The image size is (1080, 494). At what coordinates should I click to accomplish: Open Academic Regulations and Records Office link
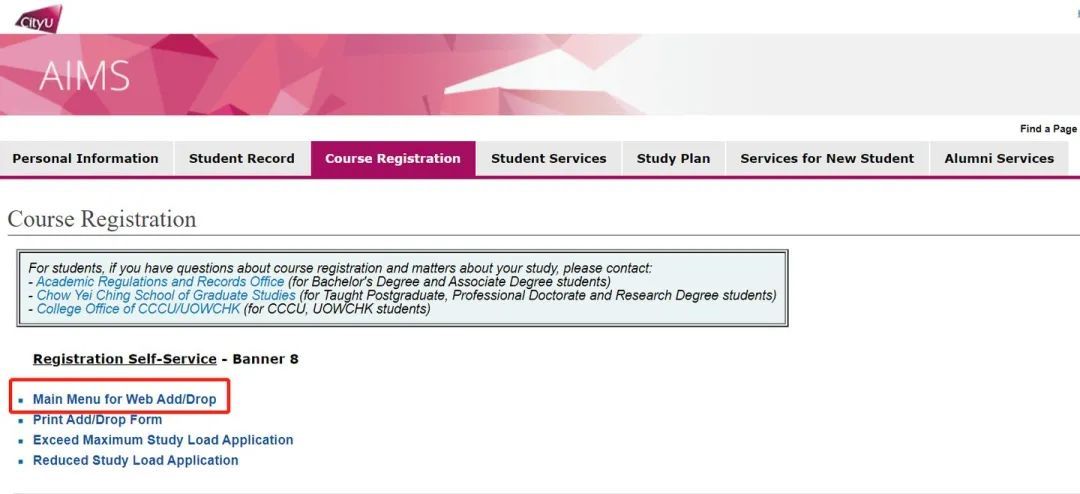tap(160, 282)
